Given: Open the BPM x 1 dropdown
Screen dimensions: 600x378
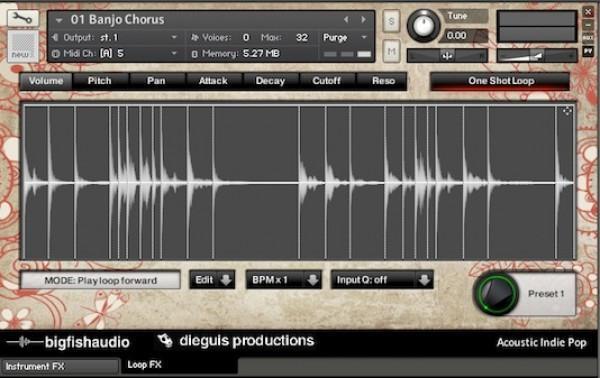Looking at the screenshot, I should coord(284,280).
